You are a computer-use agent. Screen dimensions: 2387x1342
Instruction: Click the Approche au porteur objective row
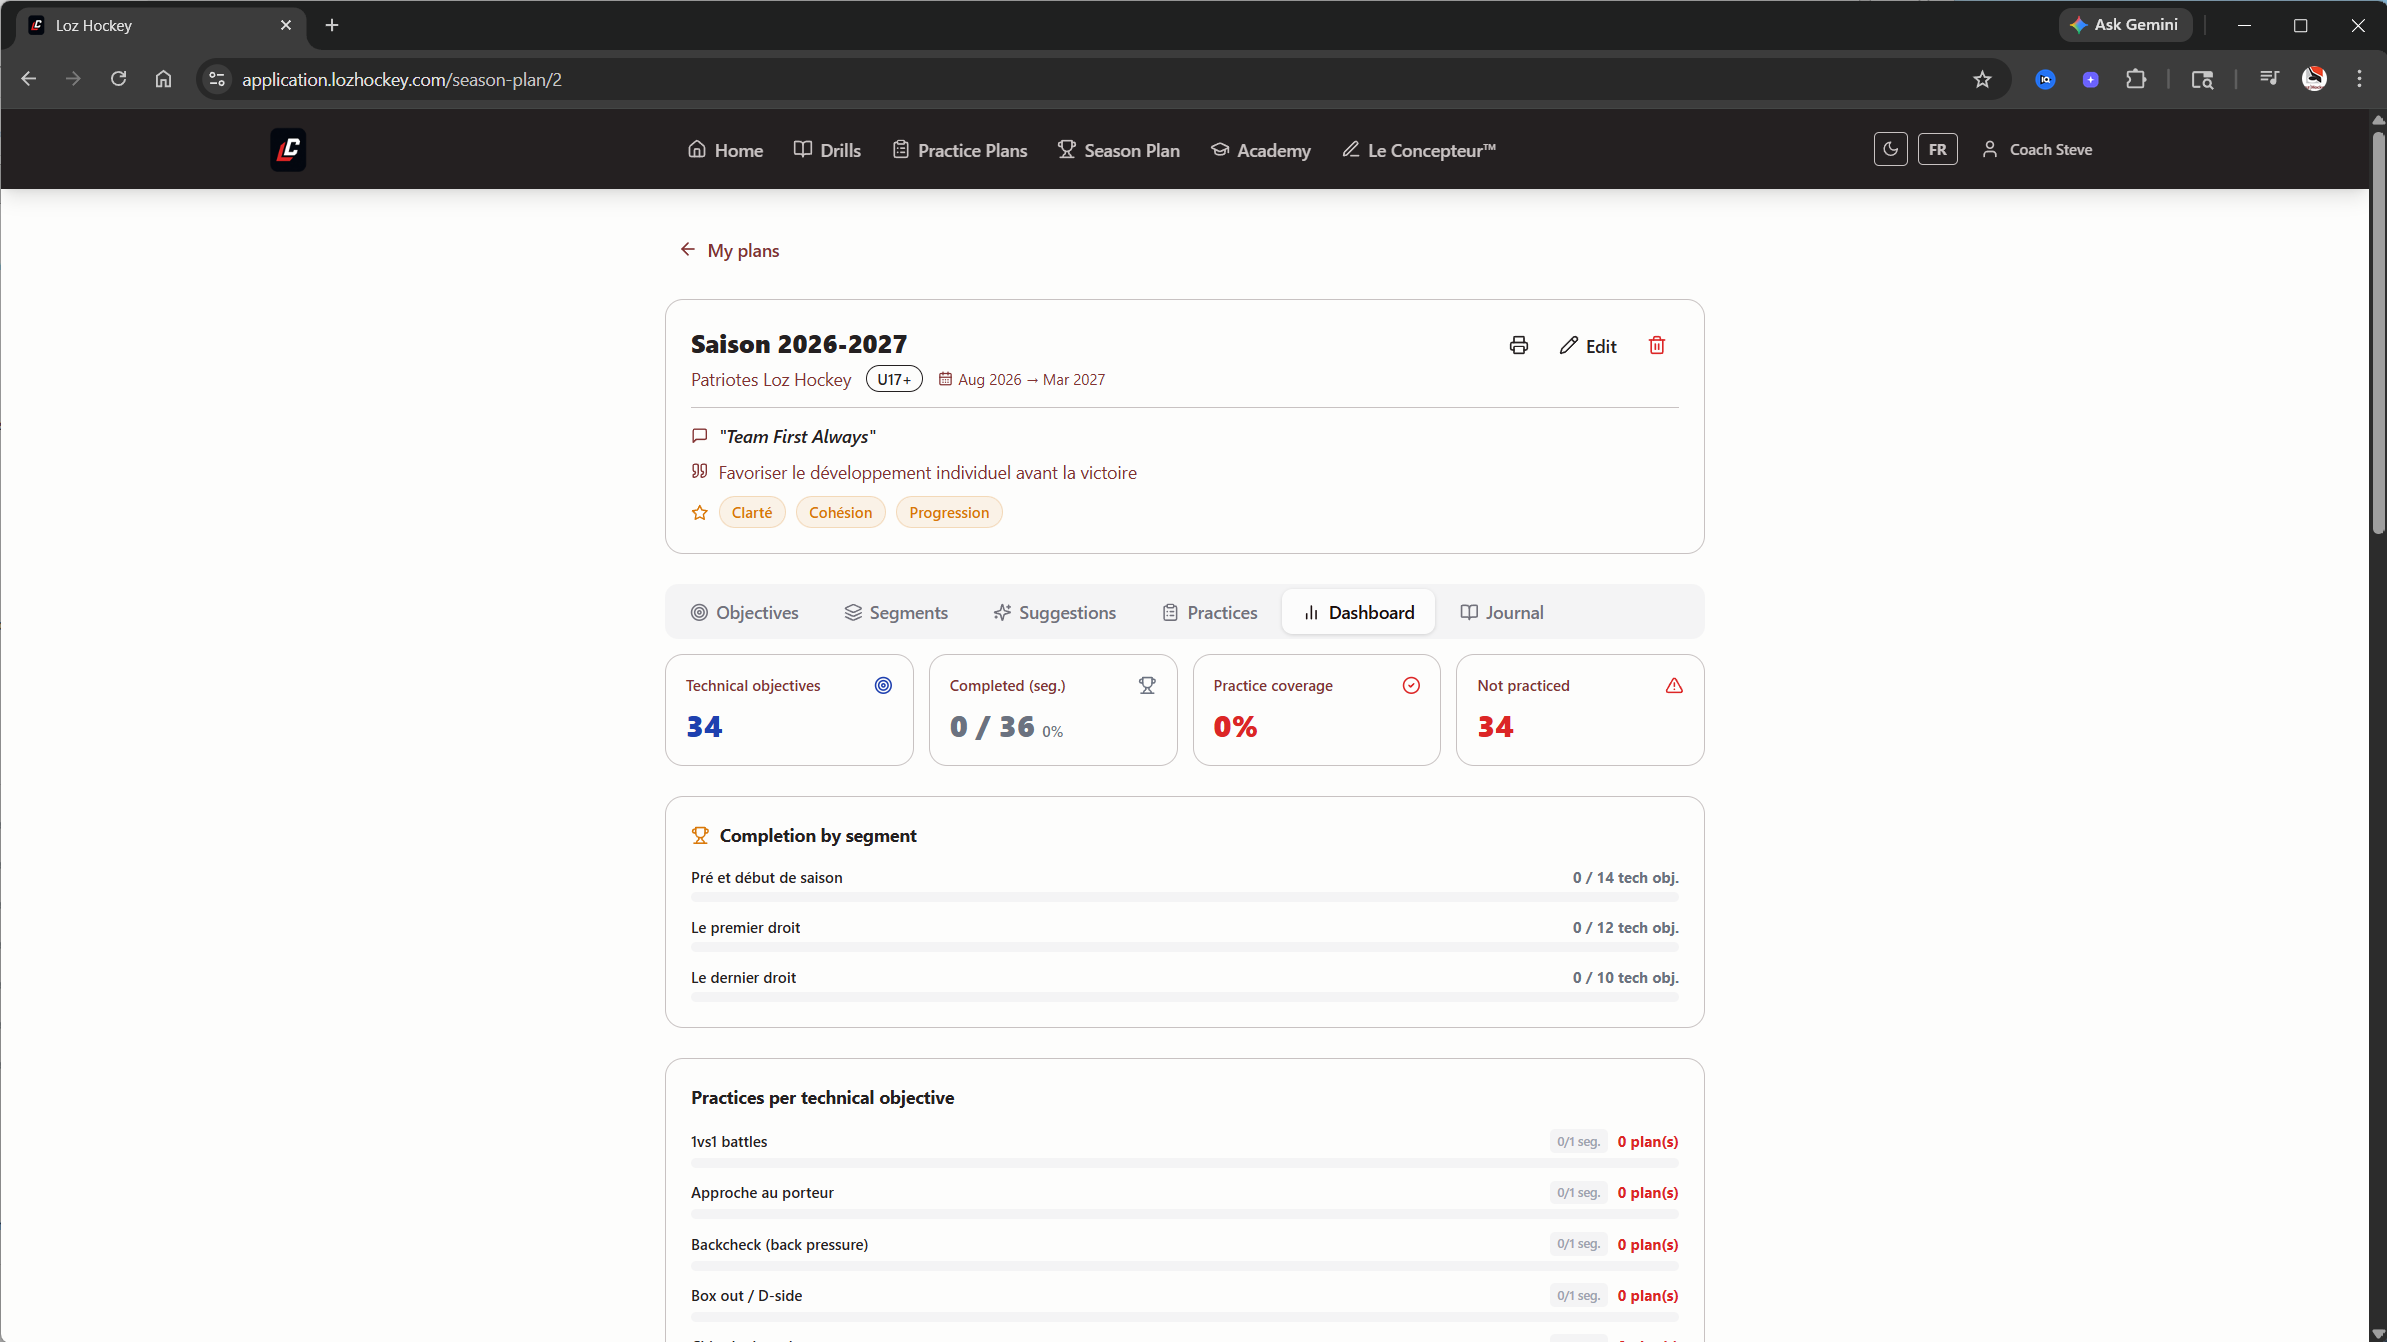(1184, 1200)
